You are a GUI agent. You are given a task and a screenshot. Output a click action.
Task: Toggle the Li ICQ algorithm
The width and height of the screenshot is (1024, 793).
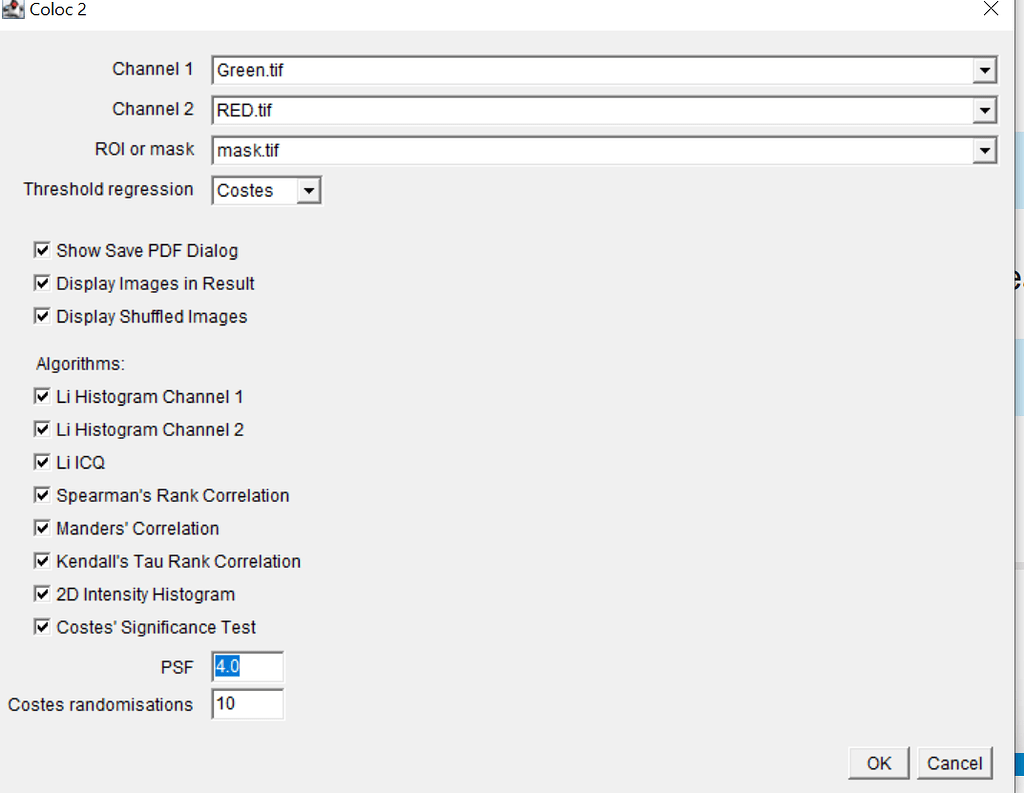42,462
